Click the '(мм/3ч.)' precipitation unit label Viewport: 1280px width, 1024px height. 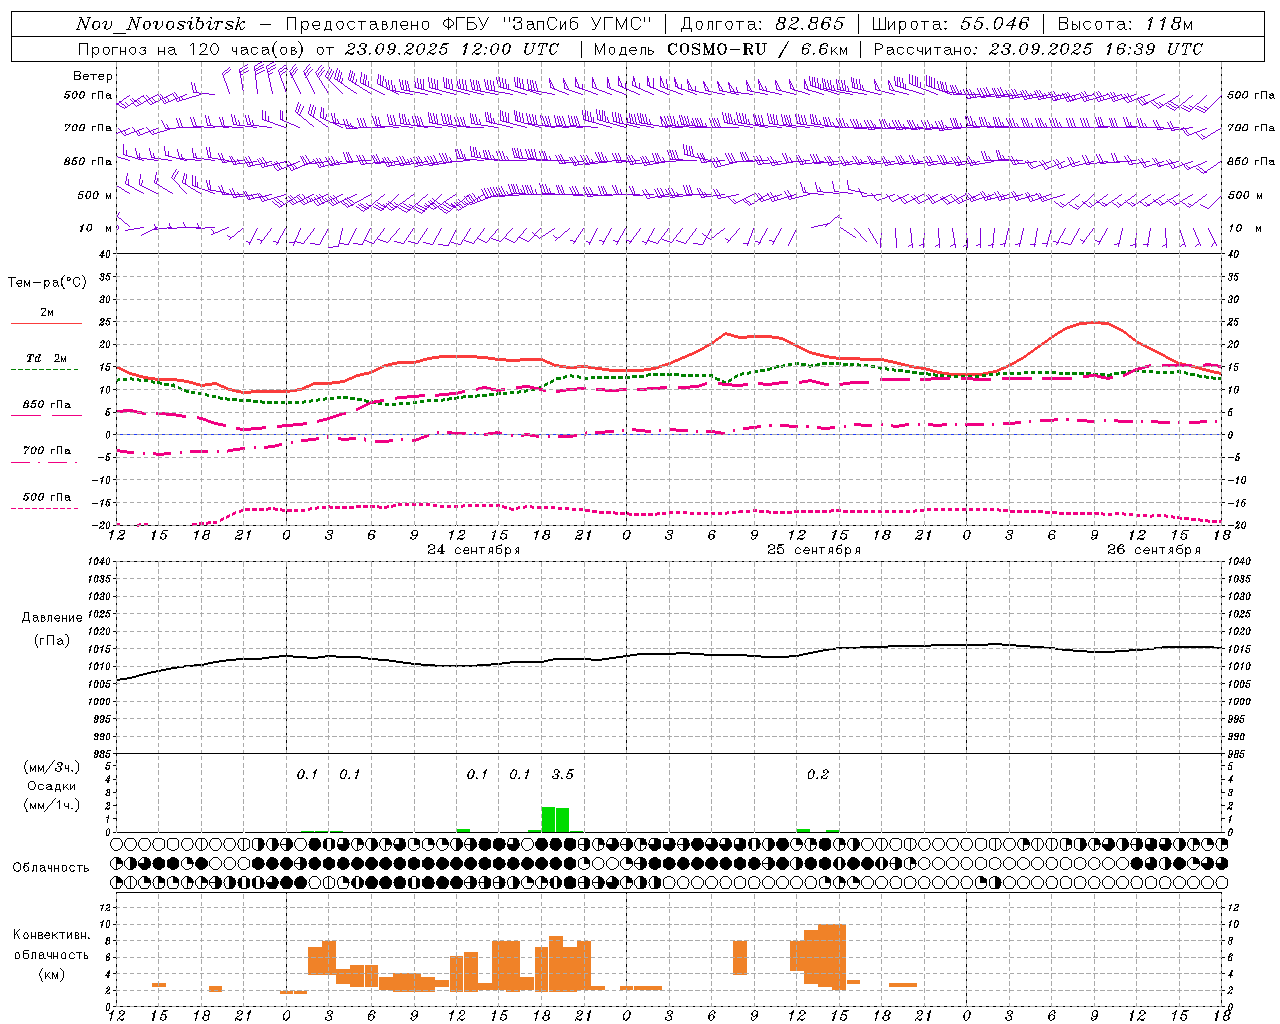(x=52, y=768)
